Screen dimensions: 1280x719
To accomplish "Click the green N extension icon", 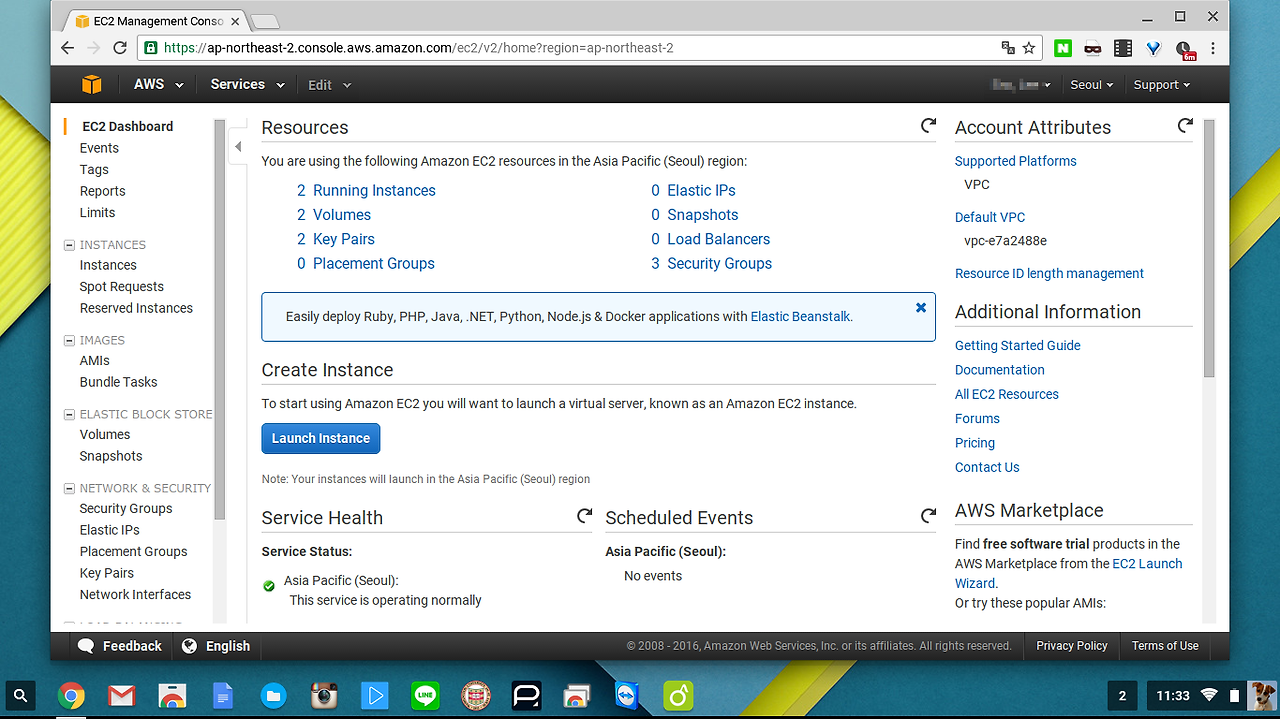I will [x=1063, y=48].
